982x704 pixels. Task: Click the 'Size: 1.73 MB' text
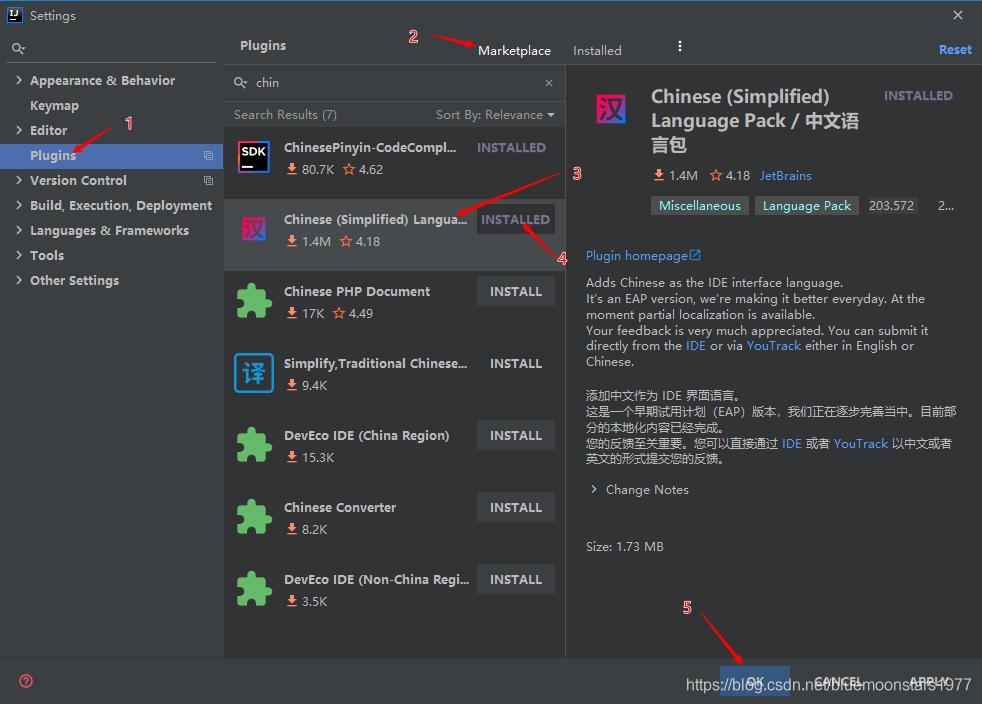point(624,546)
